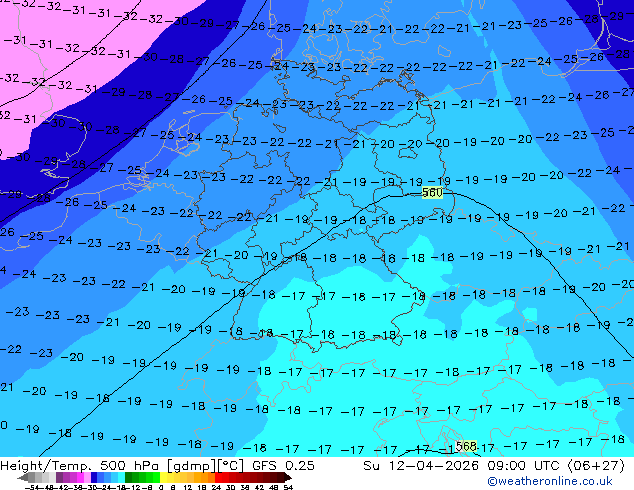Click the gray arrow at legend's cold end
Image resolution: width=634 pixels, height=490 pixels.
tap(23, 477)
